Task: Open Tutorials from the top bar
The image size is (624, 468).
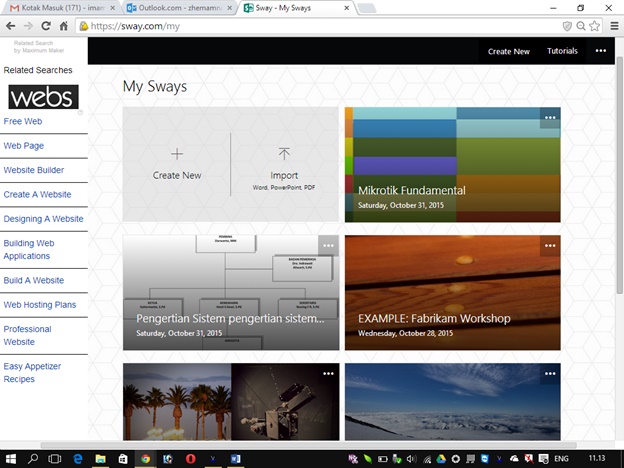Action: point(562,51)
